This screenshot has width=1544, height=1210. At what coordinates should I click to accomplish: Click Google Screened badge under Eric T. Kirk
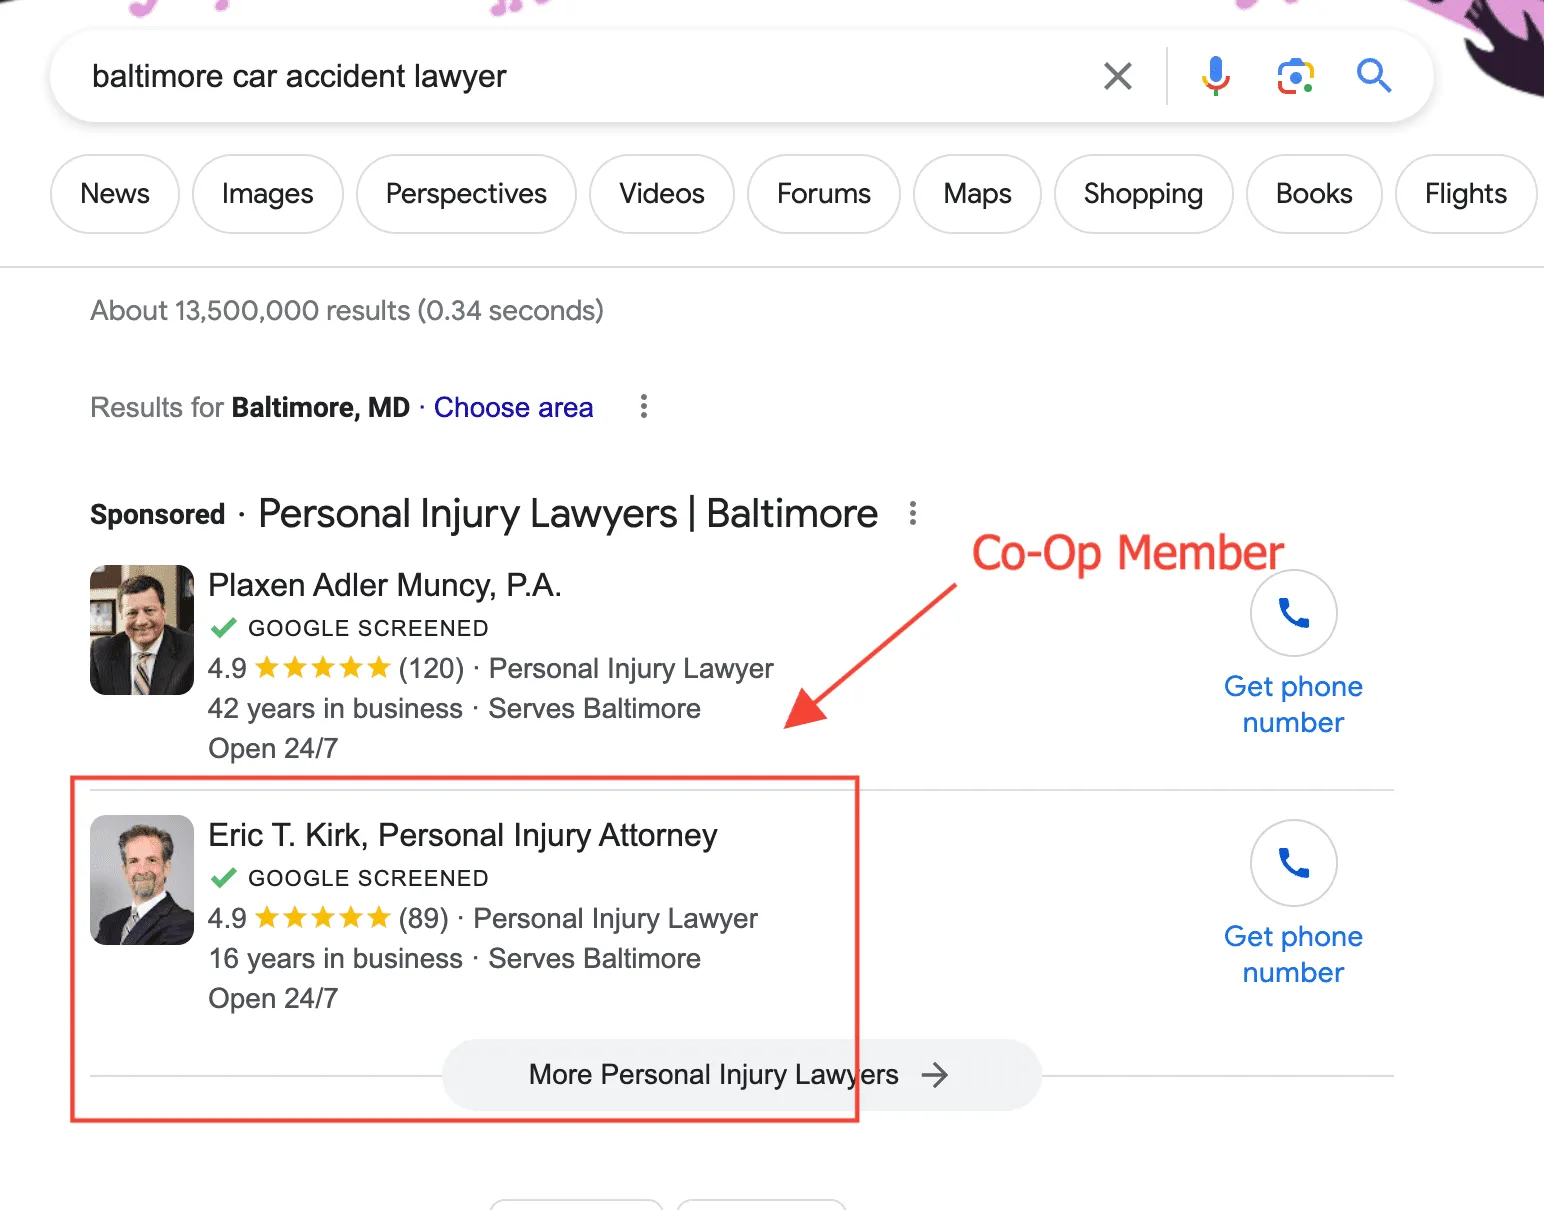(349, 878)
